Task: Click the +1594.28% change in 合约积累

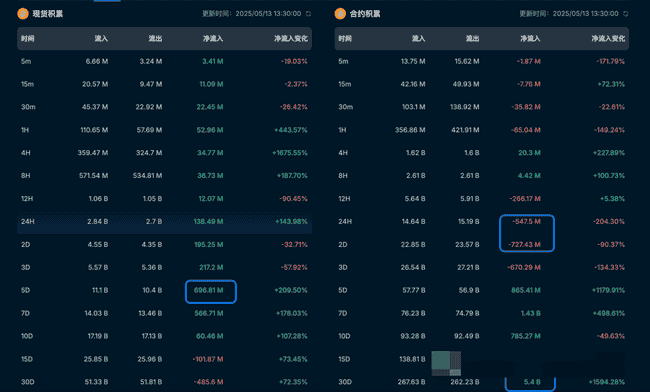Action: (606, 382)
